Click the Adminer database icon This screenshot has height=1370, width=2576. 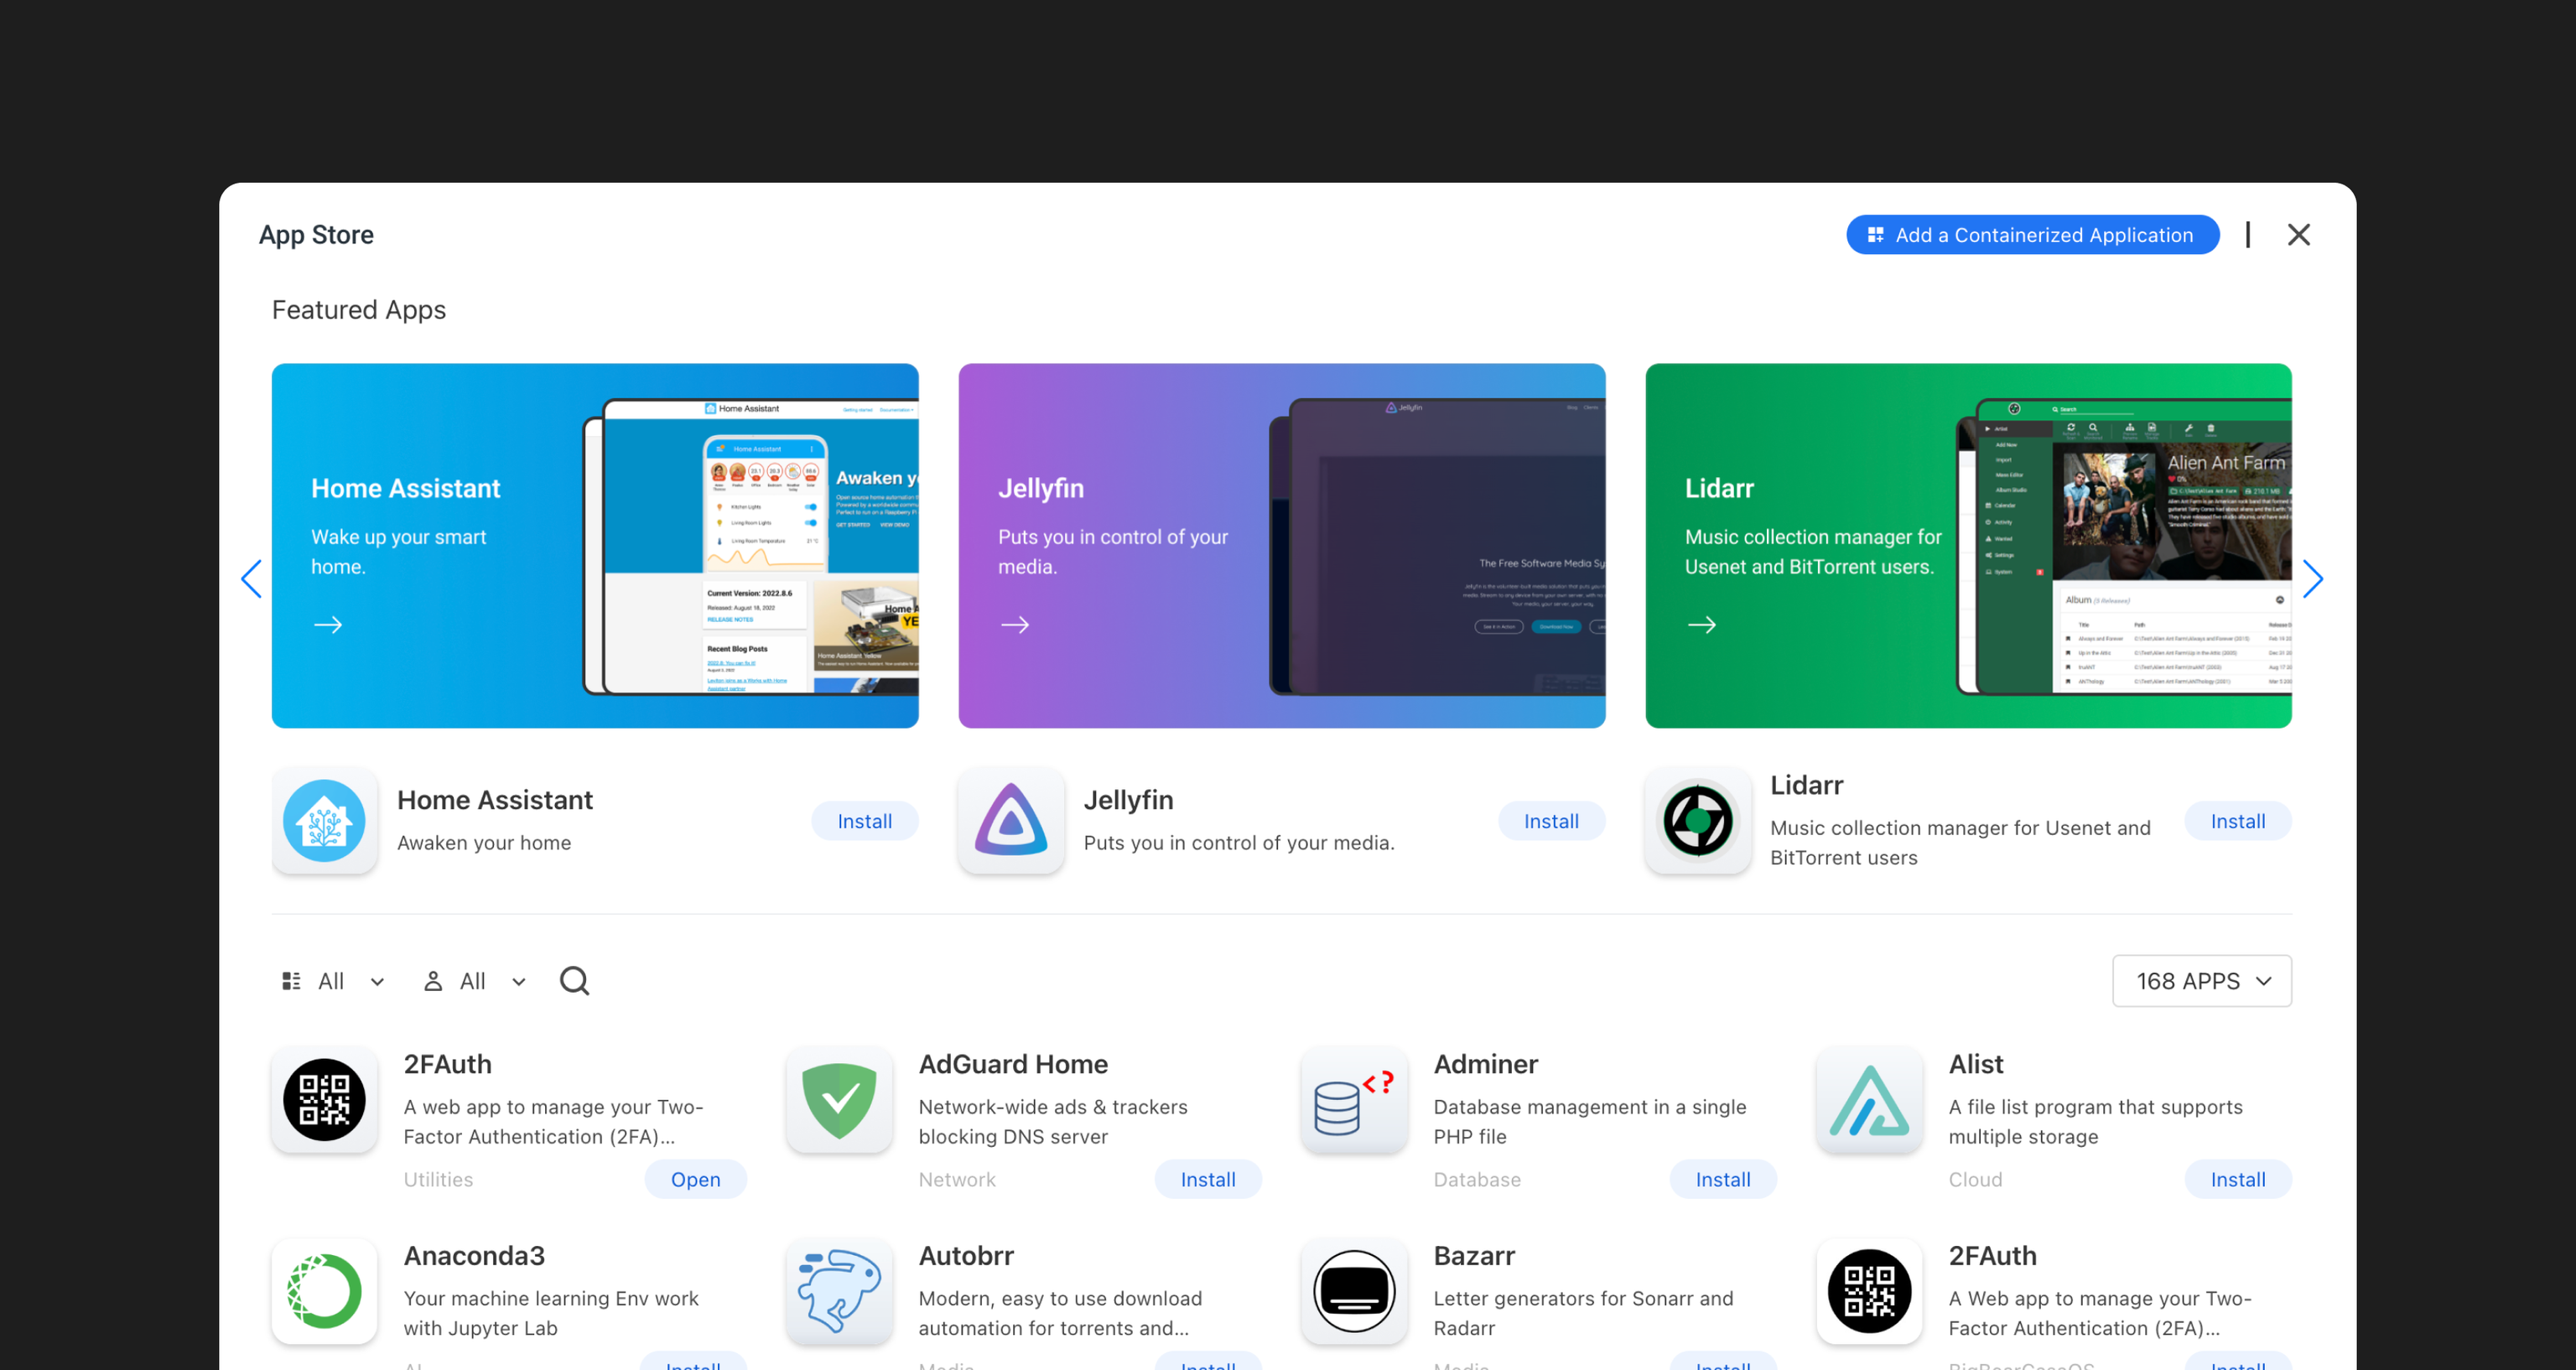(x=1353, y=1100)
